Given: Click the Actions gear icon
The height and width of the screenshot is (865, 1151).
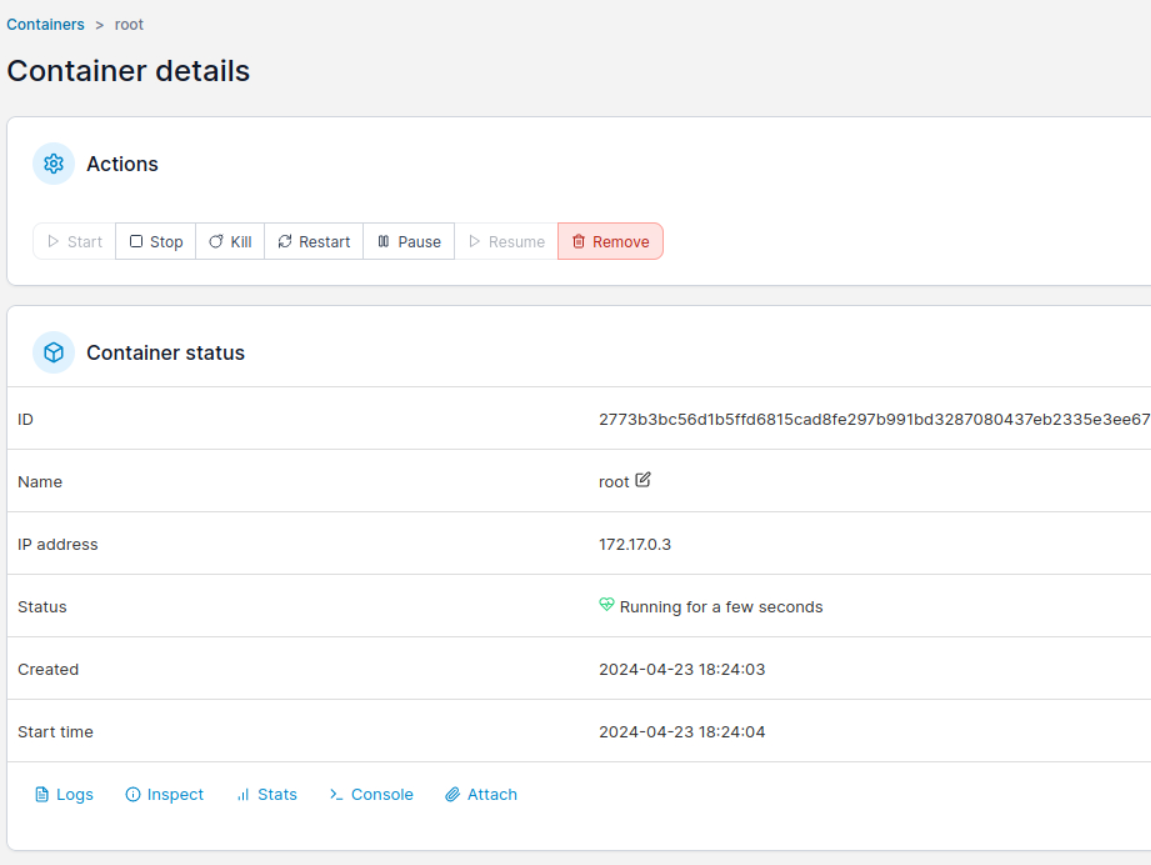Looking at the screenshot, I should [54, 164].
